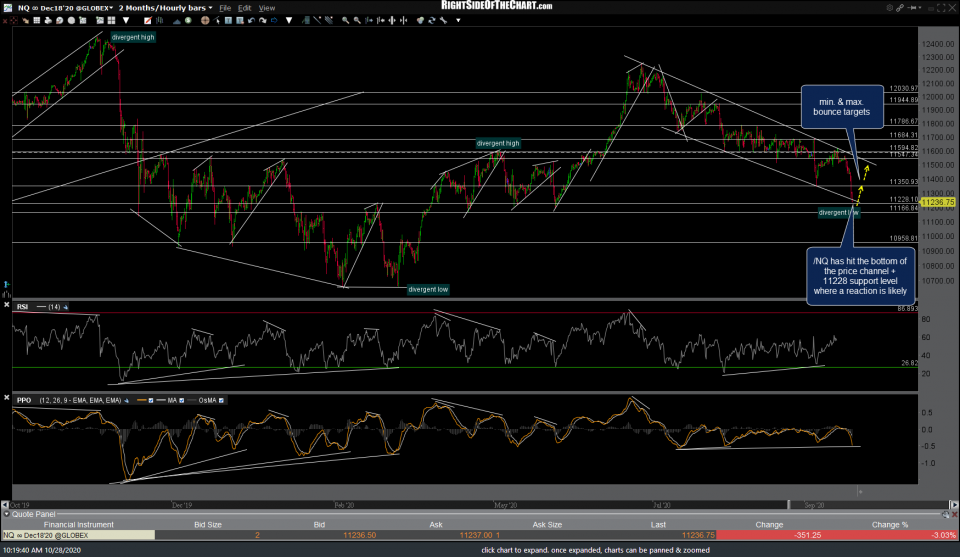The height and width of the screenshot is (557, 960).
Task: Select the diagonal trendline drawing tool
Action: (x=317, y=20)
